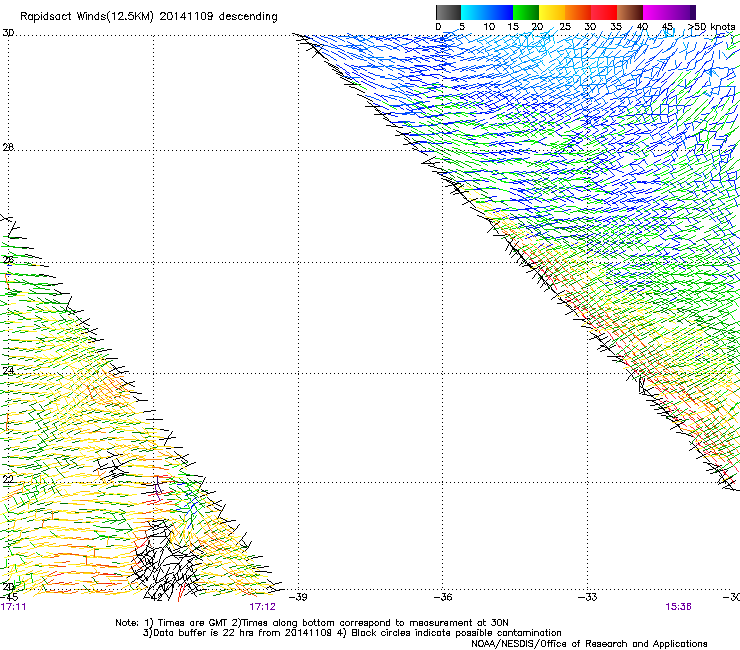Click the yellow 20-25 knots color swatch
The image size is (740, 650).
coord(552,12)
